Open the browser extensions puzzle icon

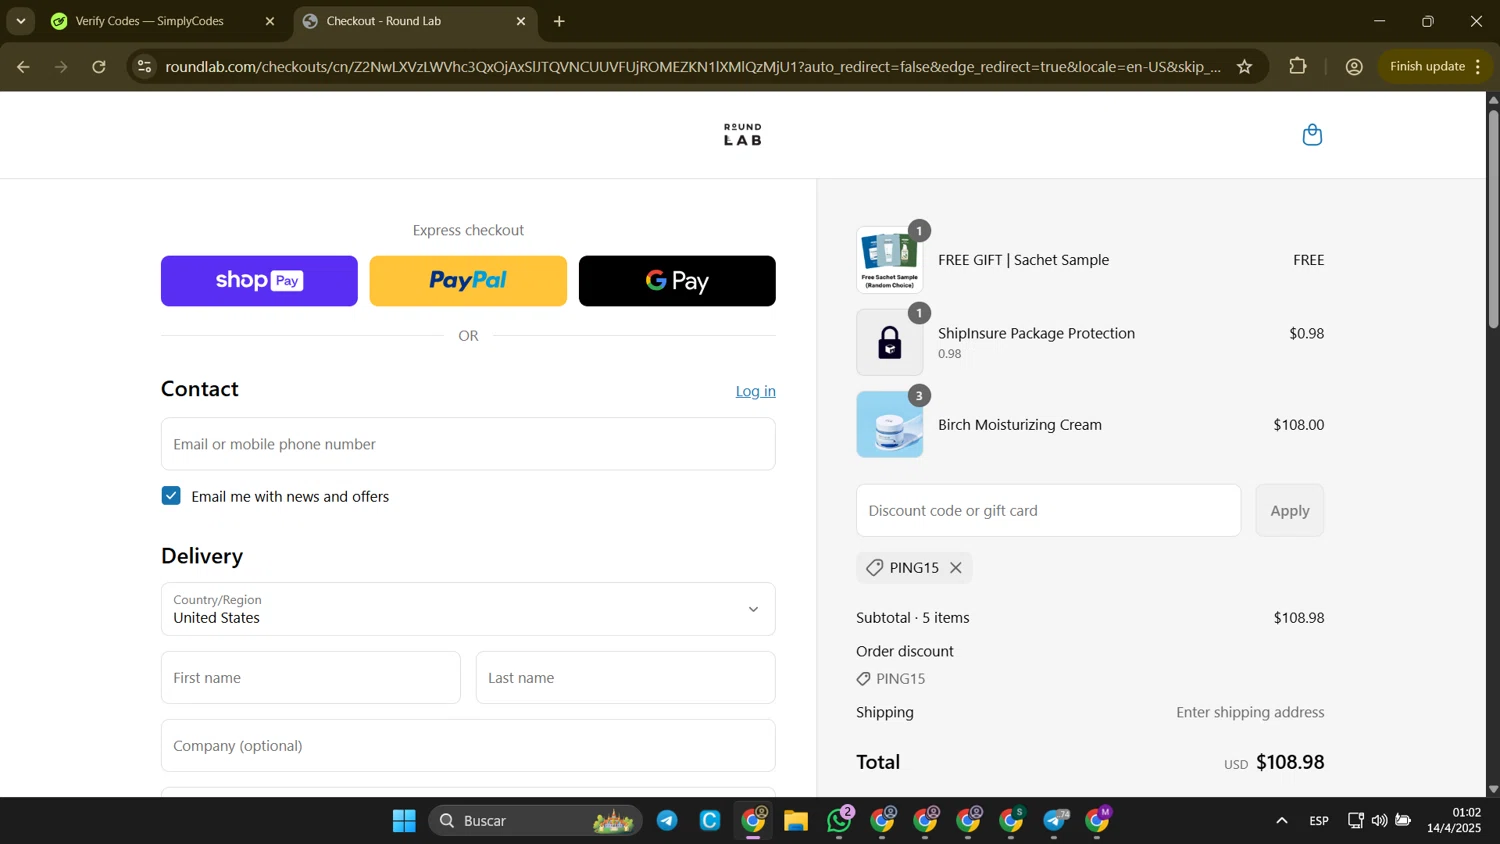[x=1298, y=67]
